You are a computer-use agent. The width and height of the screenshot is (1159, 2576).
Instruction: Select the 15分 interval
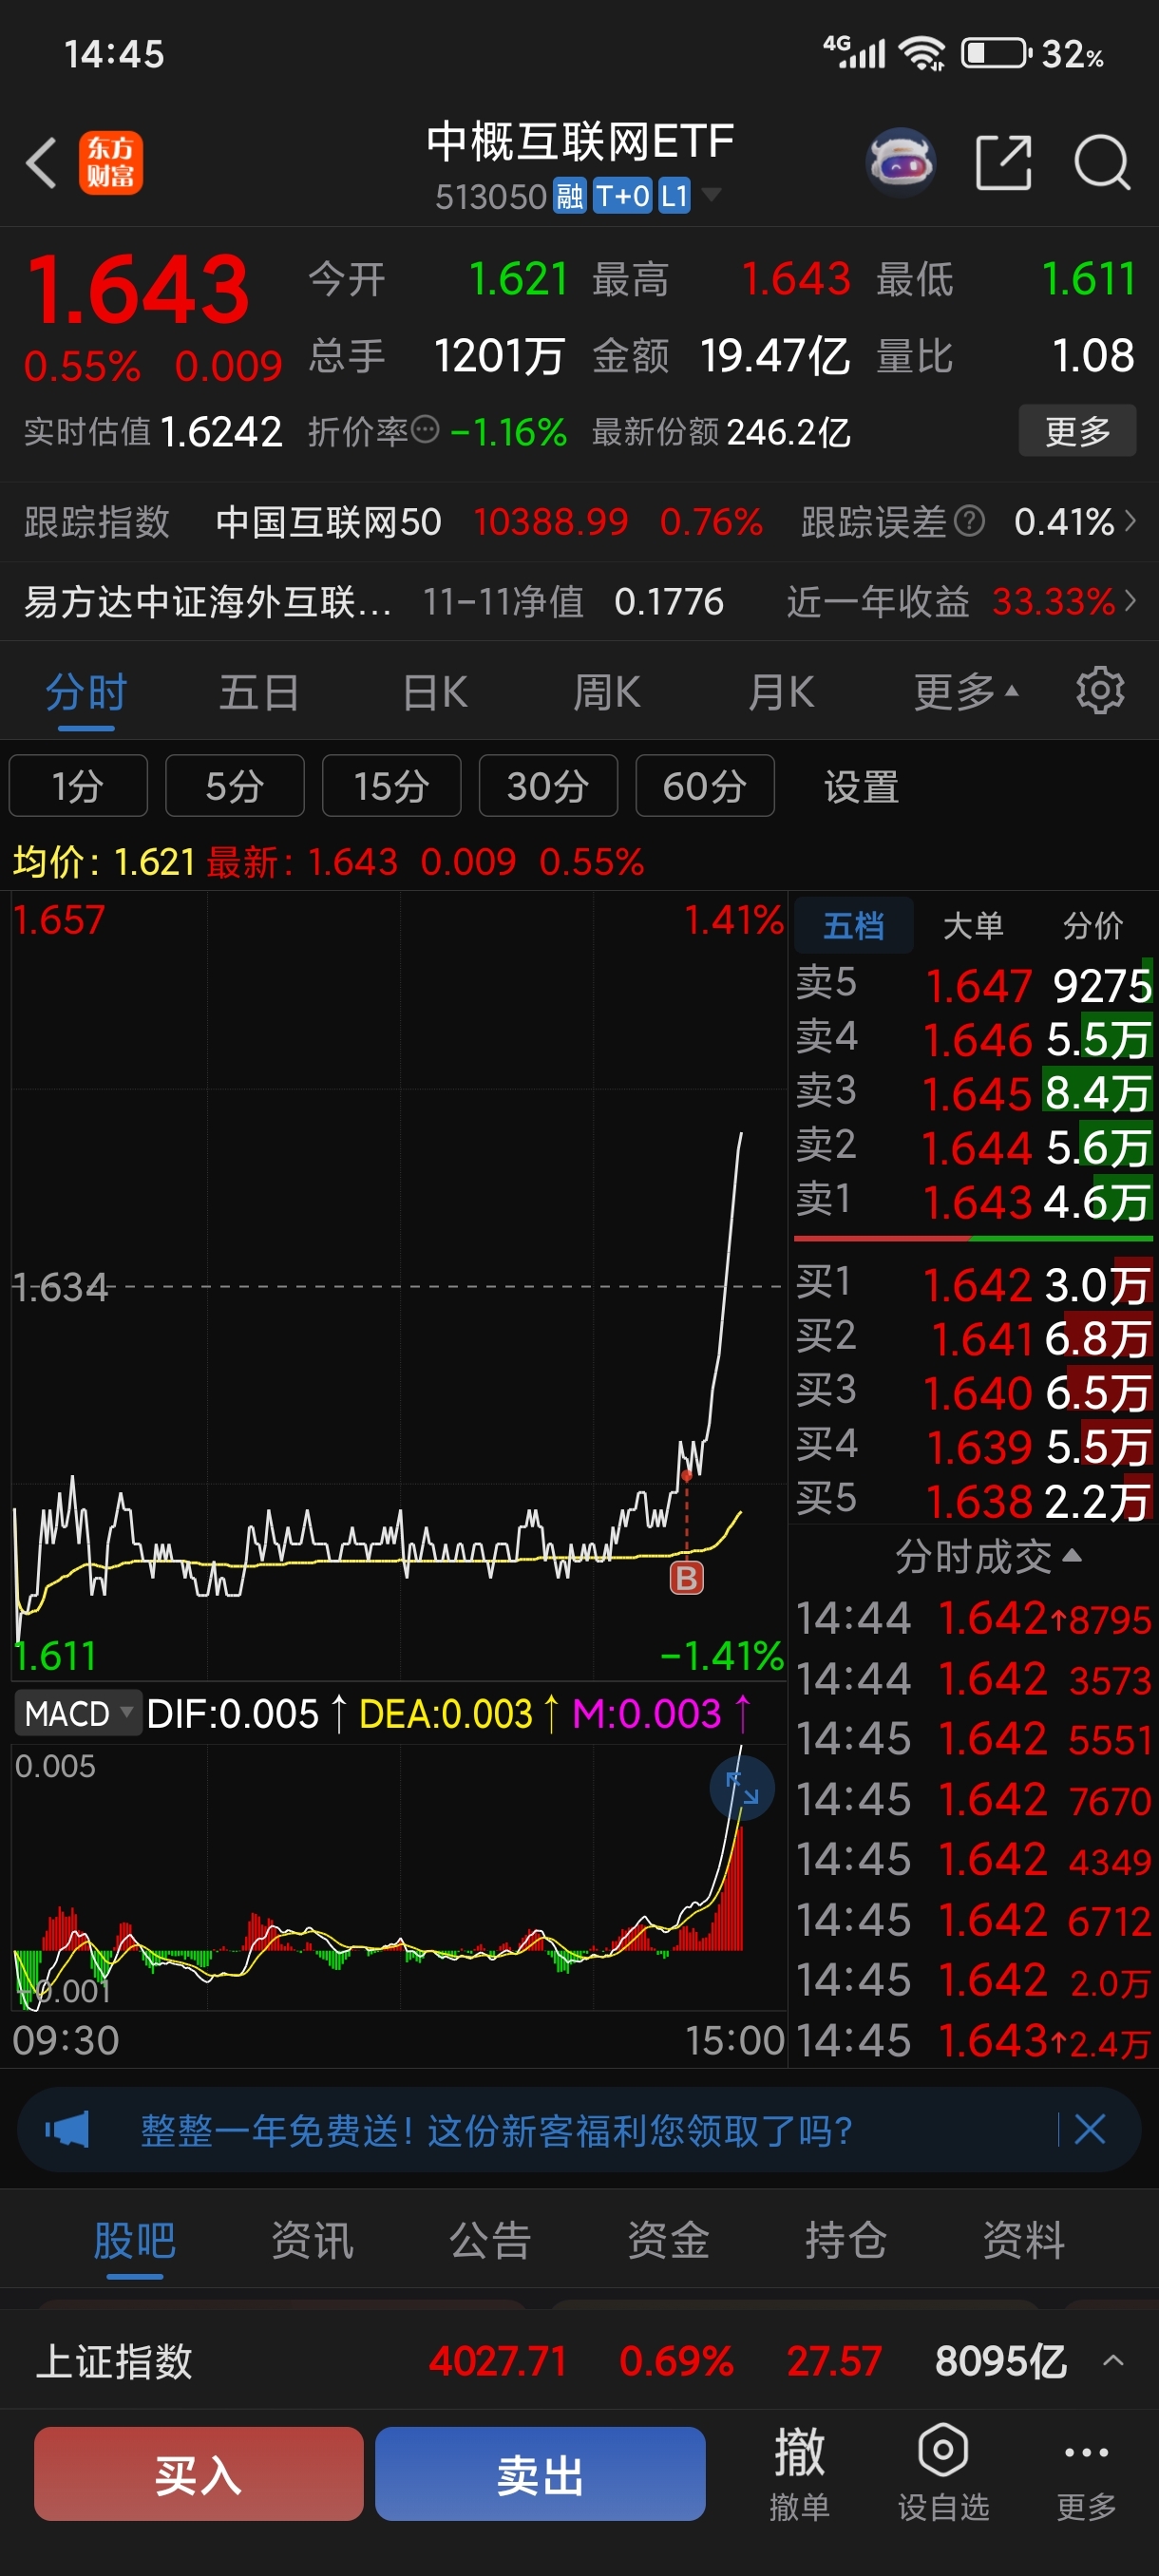391,786
